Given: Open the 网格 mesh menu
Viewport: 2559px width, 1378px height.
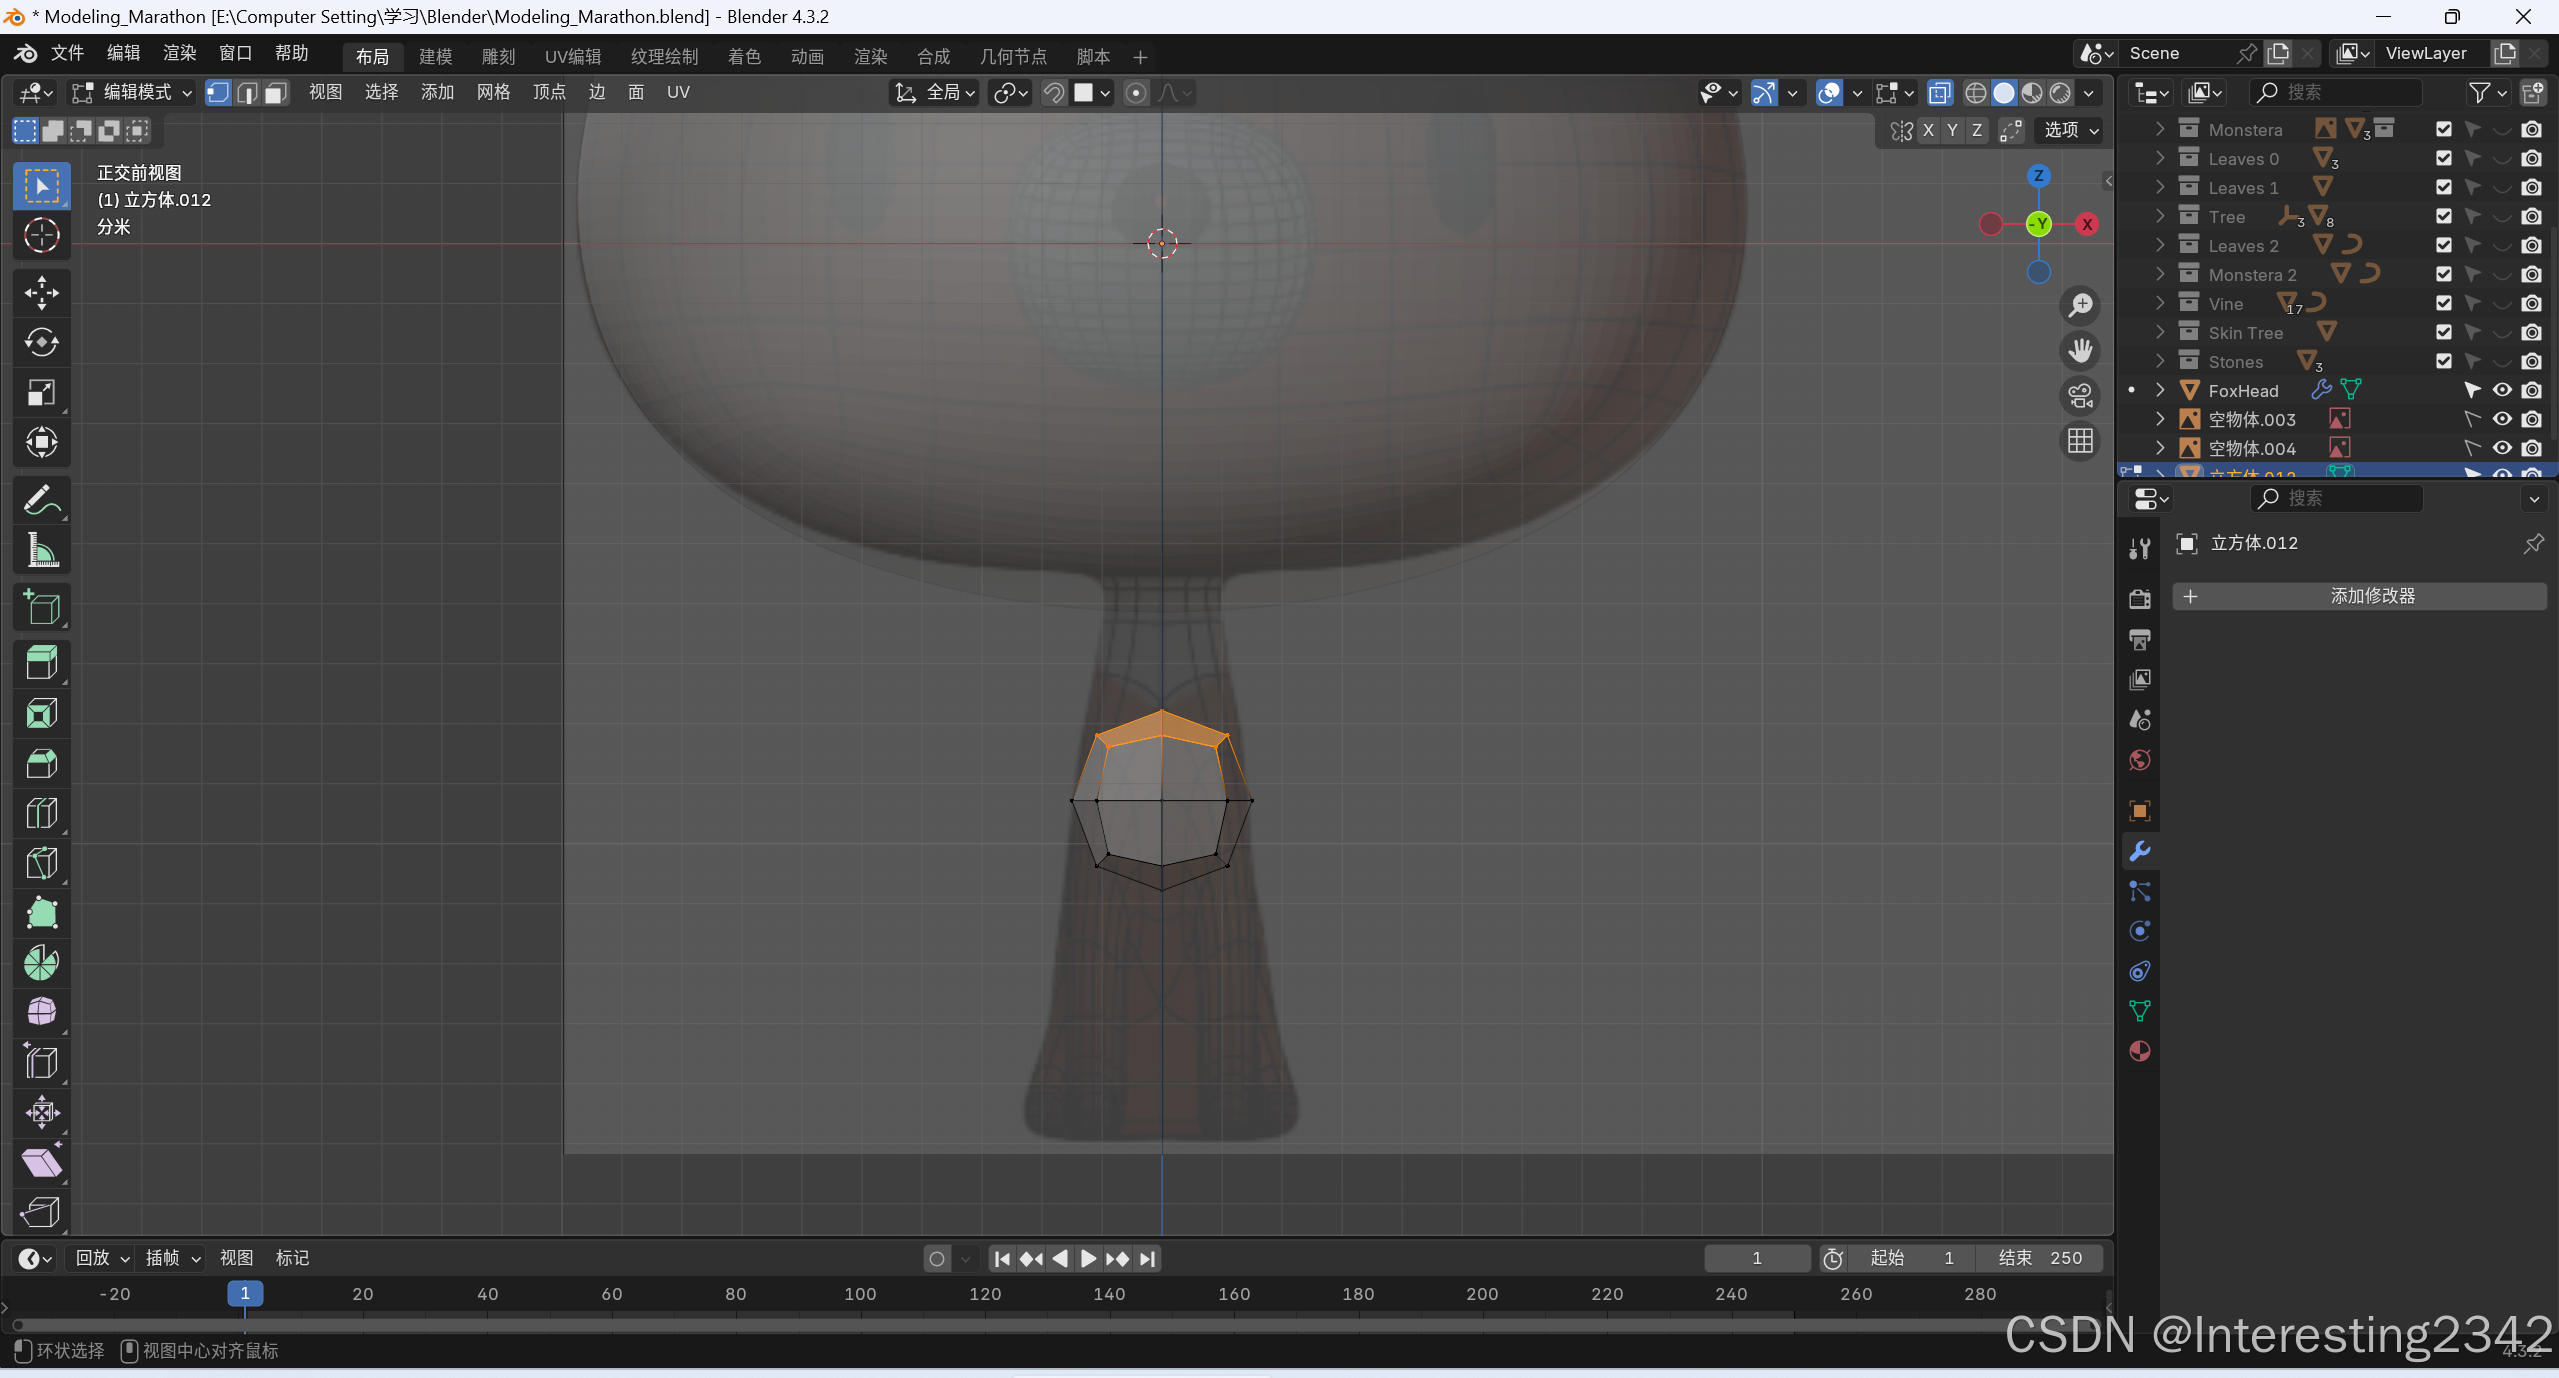Looking at the screenshot, I should tap(493, 93).
